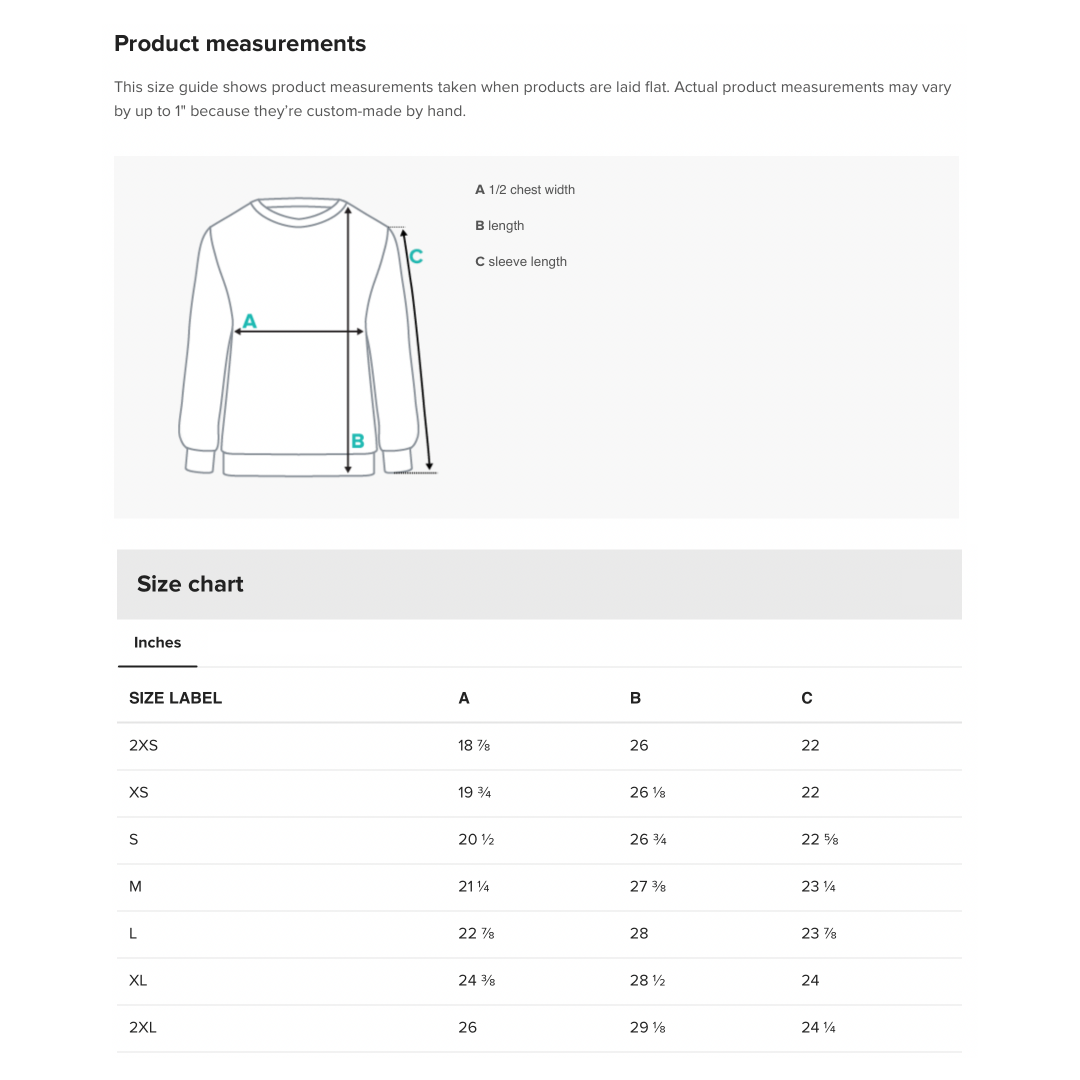Click the C sleeve length legend entry
Viewport: 1080px width, 1080px height.
click(x=521, y=261)
